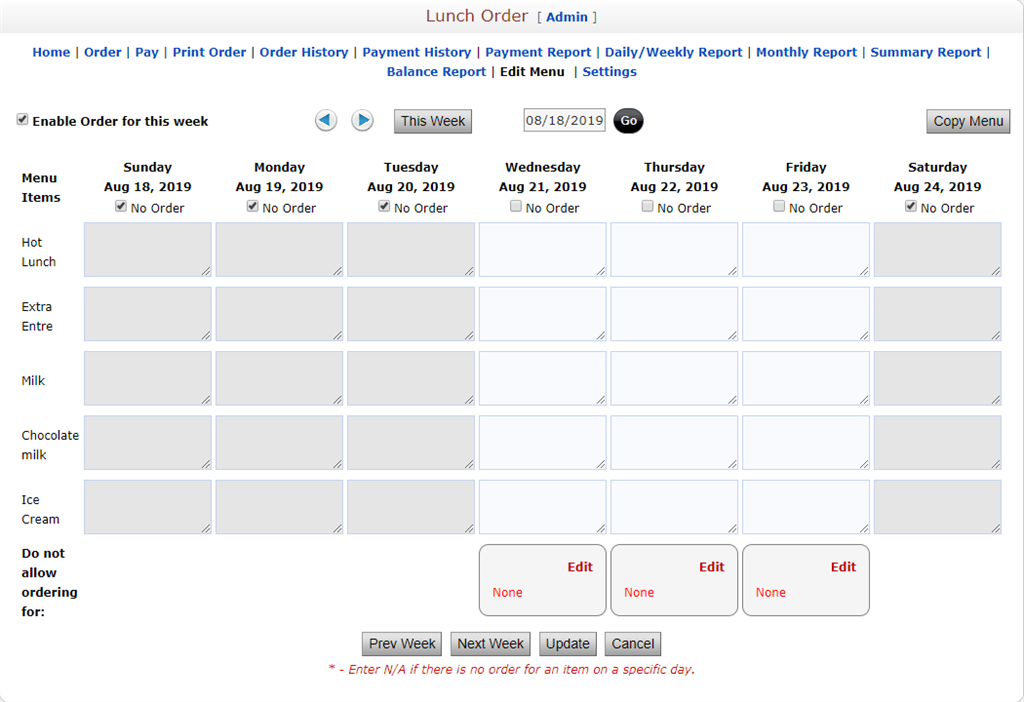The width and height of the screenshot is (1024, 702).
Task: Advance one week using blue right arrow
Action: 362,120
